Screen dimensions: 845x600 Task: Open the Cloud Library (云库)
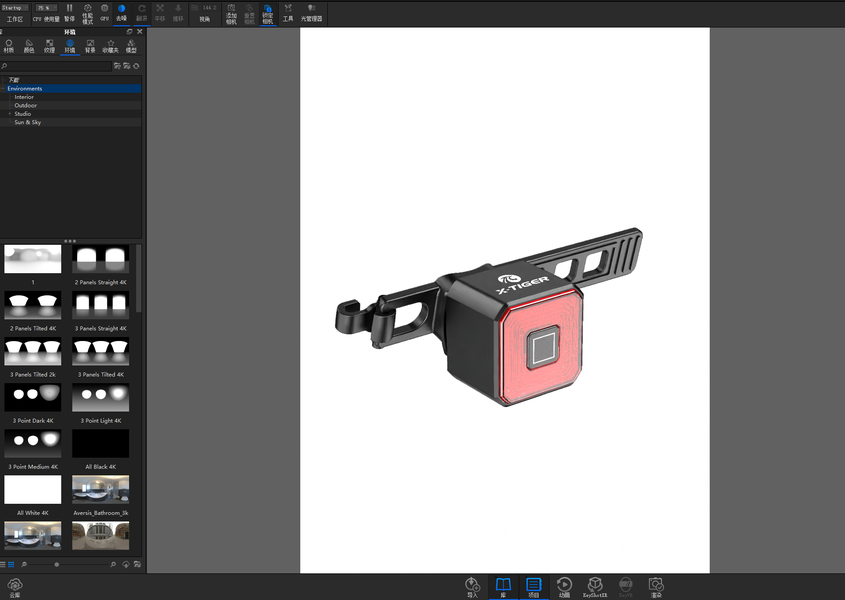point(15,588)
